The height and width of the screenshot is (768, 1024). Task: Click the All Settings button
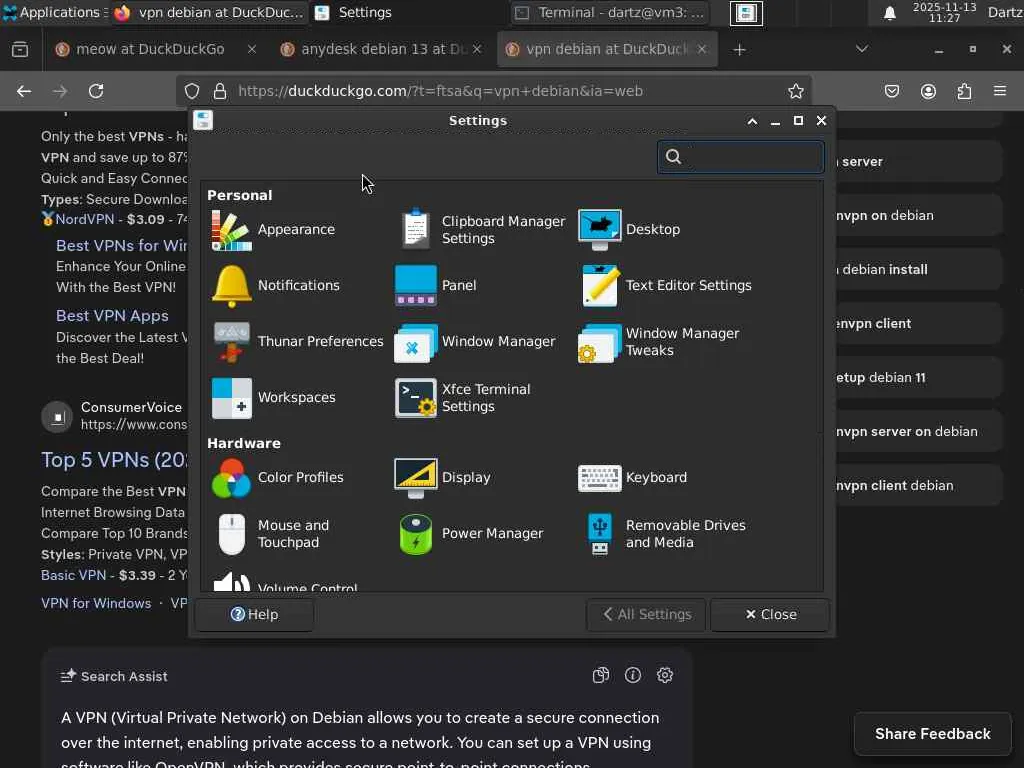[647, 615]
